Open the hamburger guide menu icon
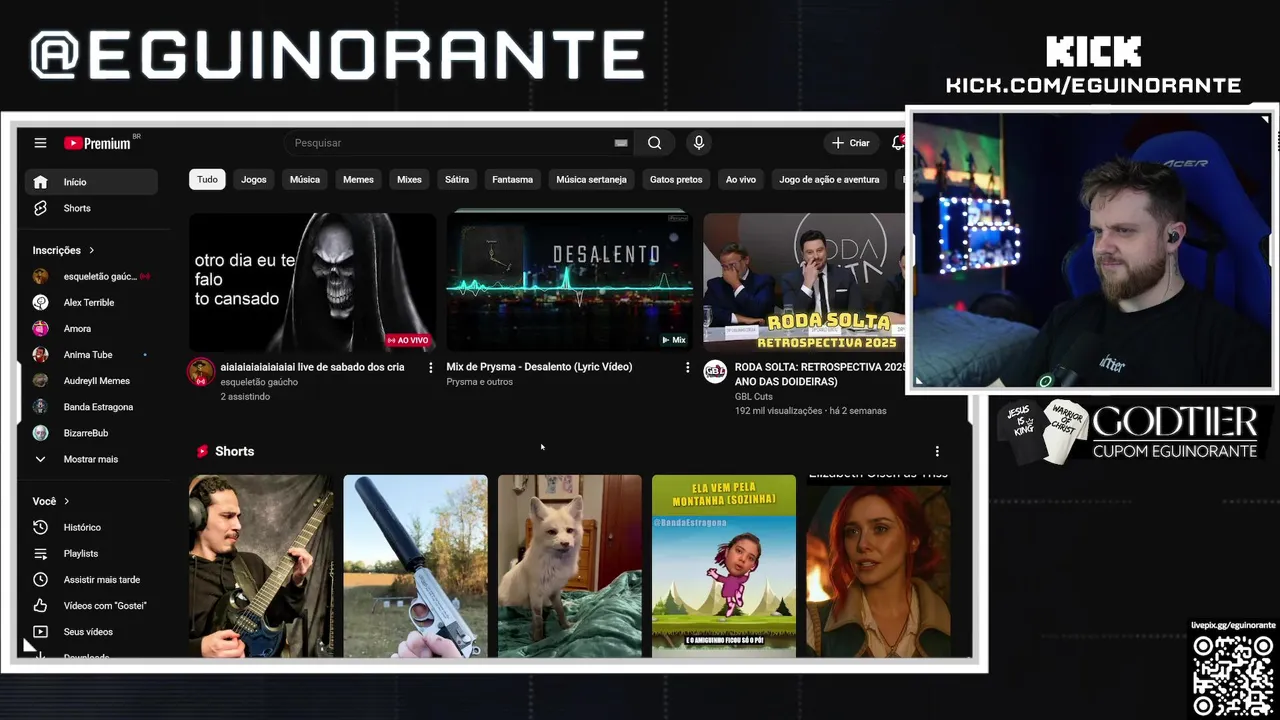Screen dimensions: 1280x720 click(x=40, y=143)
